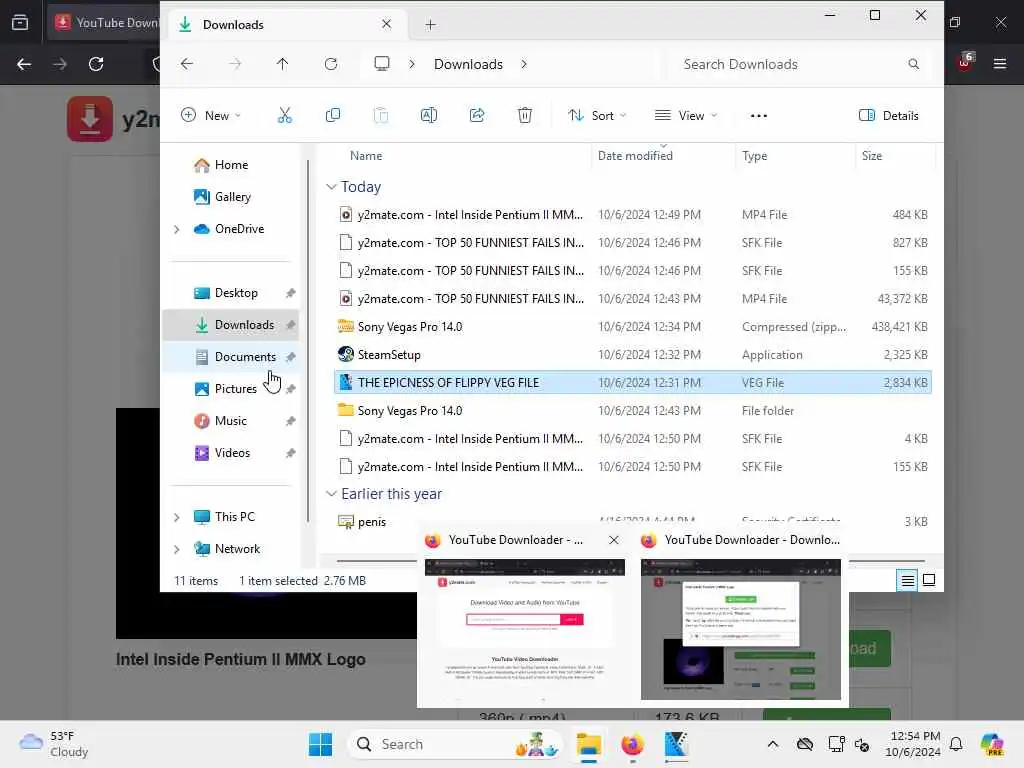Viewport: 1024px width, 768px height.
Task: Open Firefox from the taskbar
Action: click(x=632, y=744)
